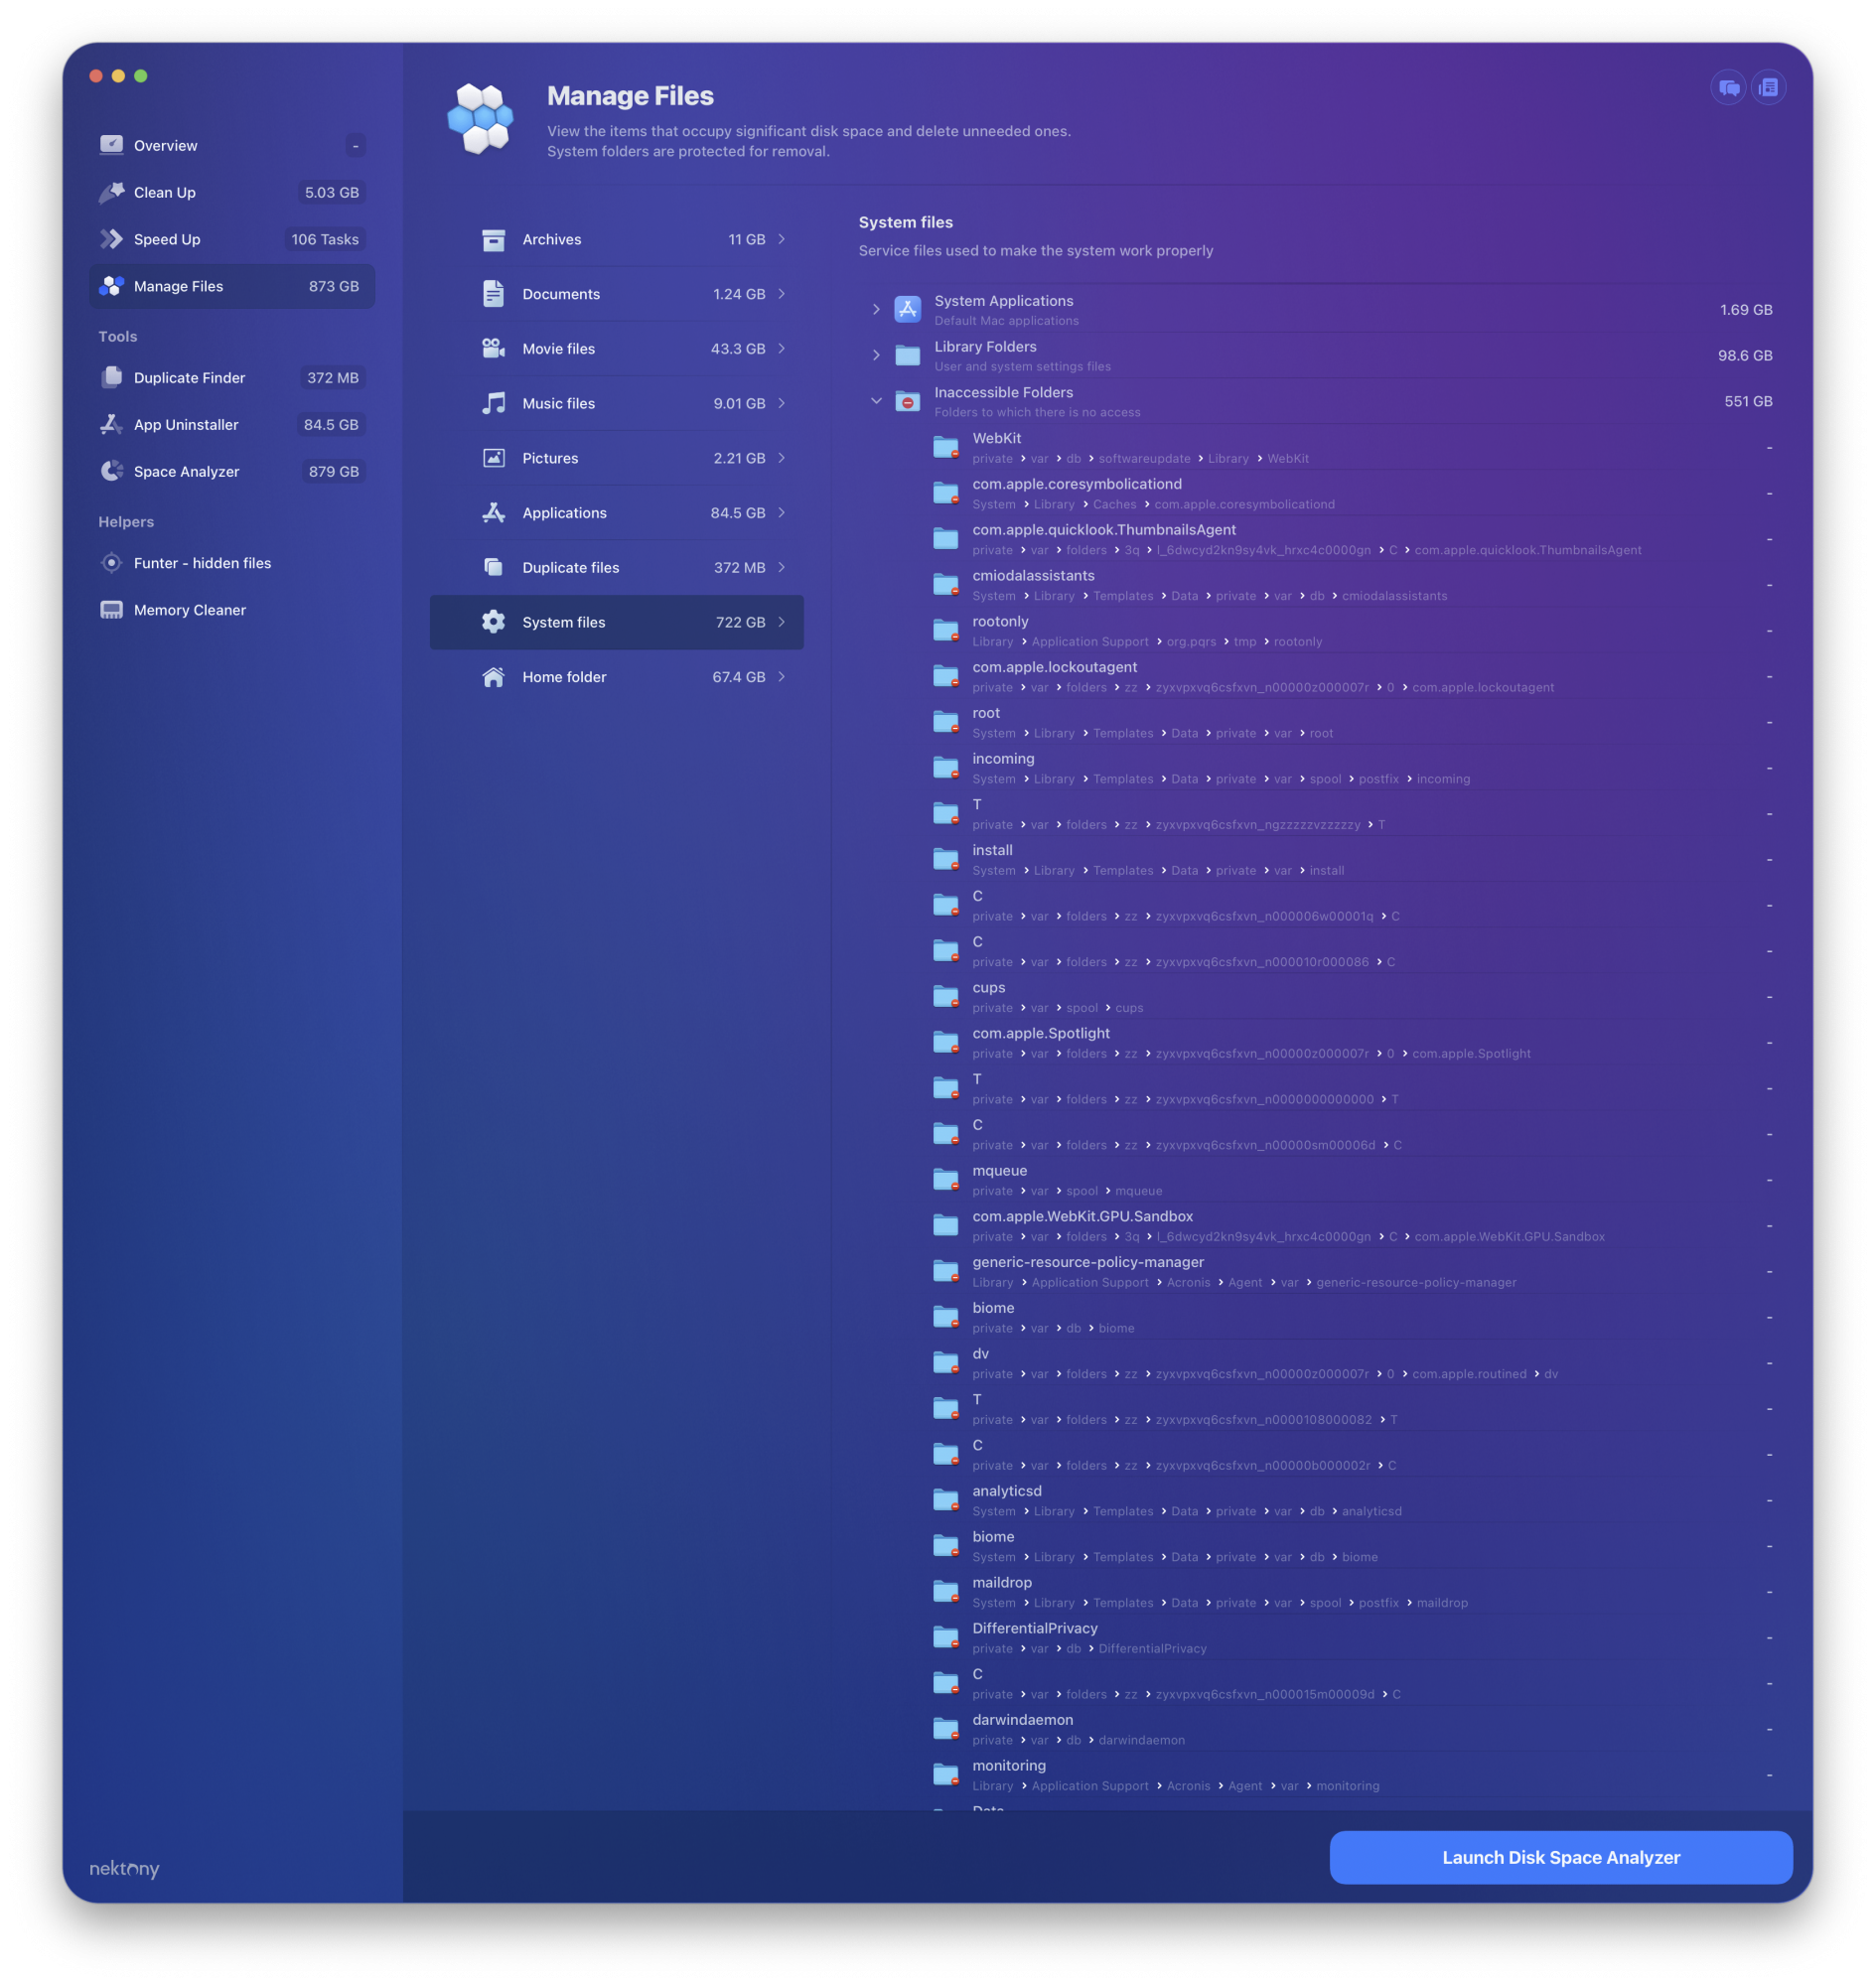Open Music files using its chevron
The image size is (1876, 1986).
(782, 403)
